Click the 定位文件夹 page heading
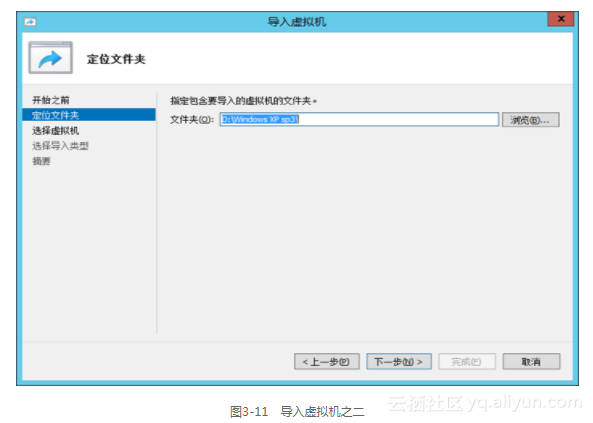Screen dimensions: 593x423 point(116,59)
